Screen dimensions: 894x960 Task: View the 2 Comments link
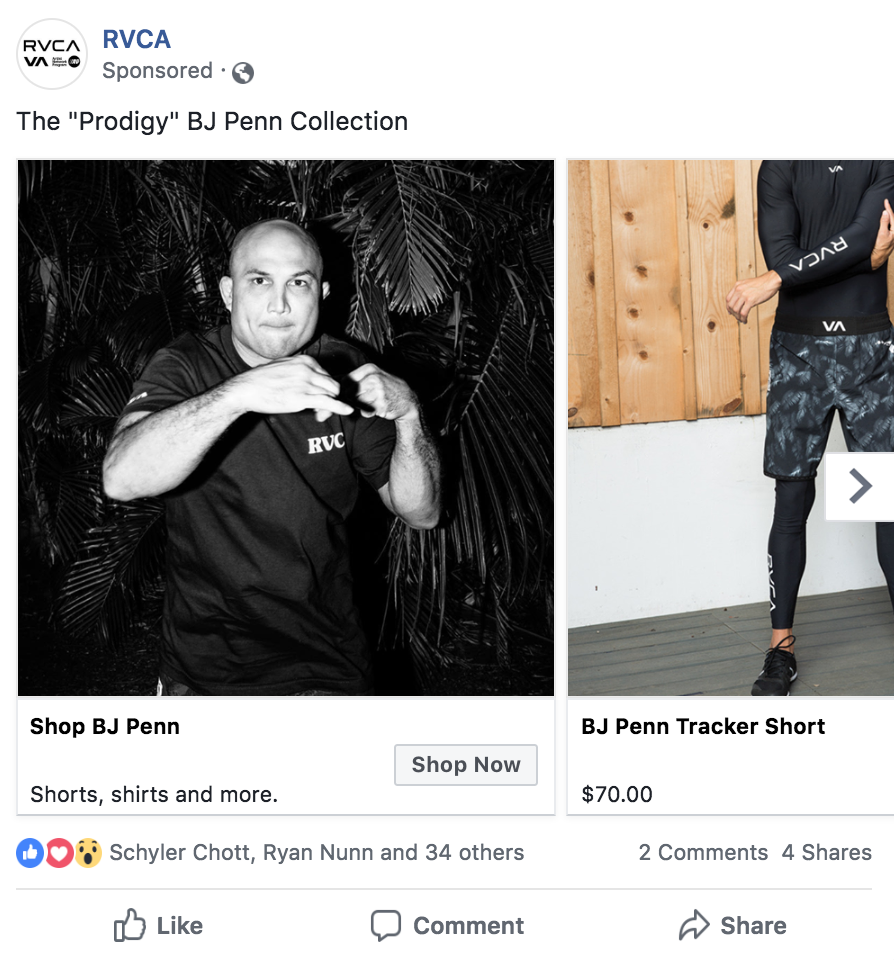coord(703,853)
